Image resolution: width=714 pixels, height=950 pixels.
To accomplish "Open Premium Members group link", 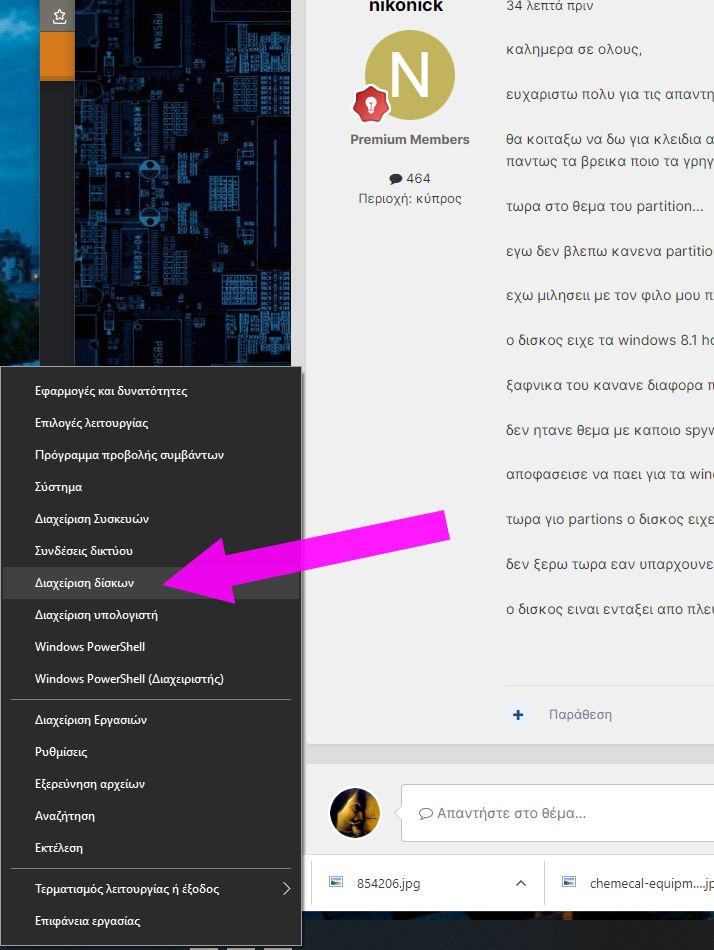I will pyautogui.click(x=410, y=139).
